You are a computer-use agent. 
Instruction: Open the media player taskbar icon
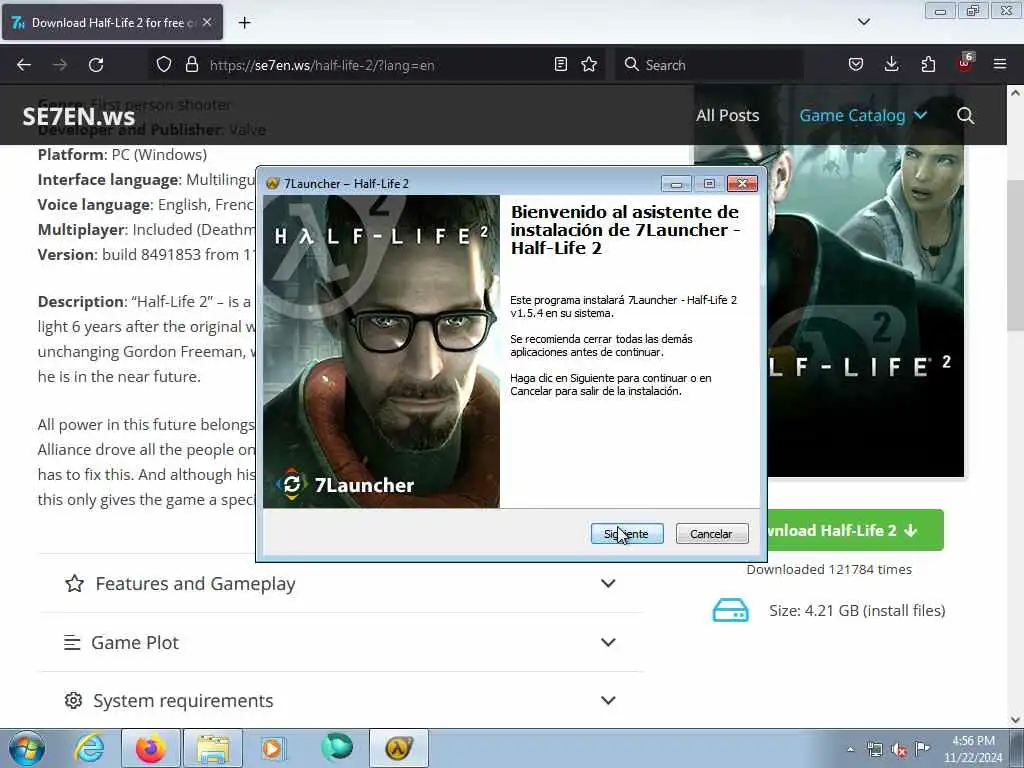(272, 748)
